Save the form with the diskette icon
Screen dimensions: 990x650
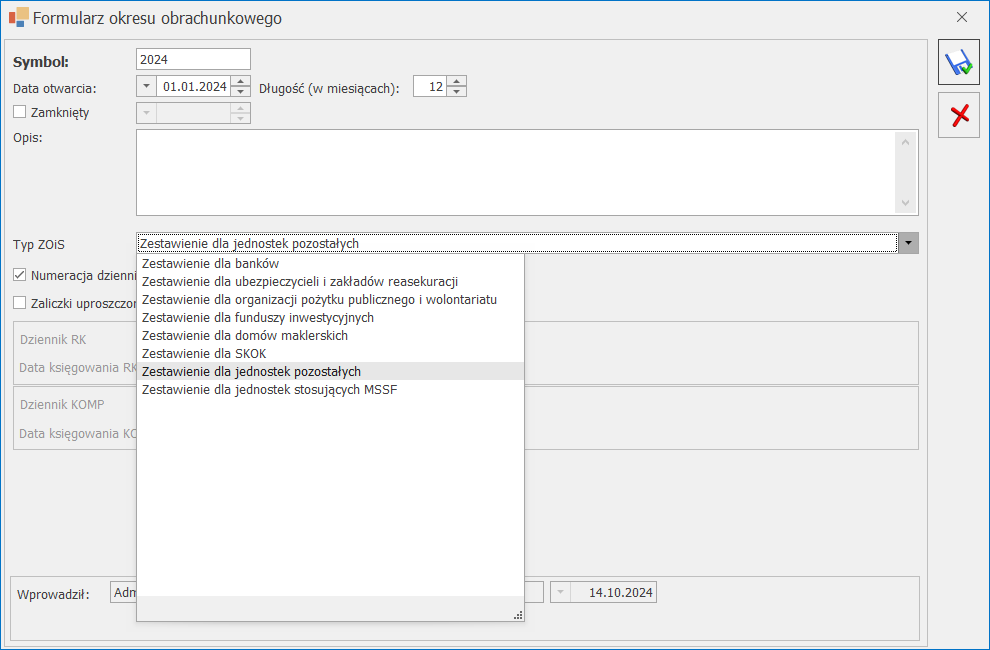pos(958,63)
